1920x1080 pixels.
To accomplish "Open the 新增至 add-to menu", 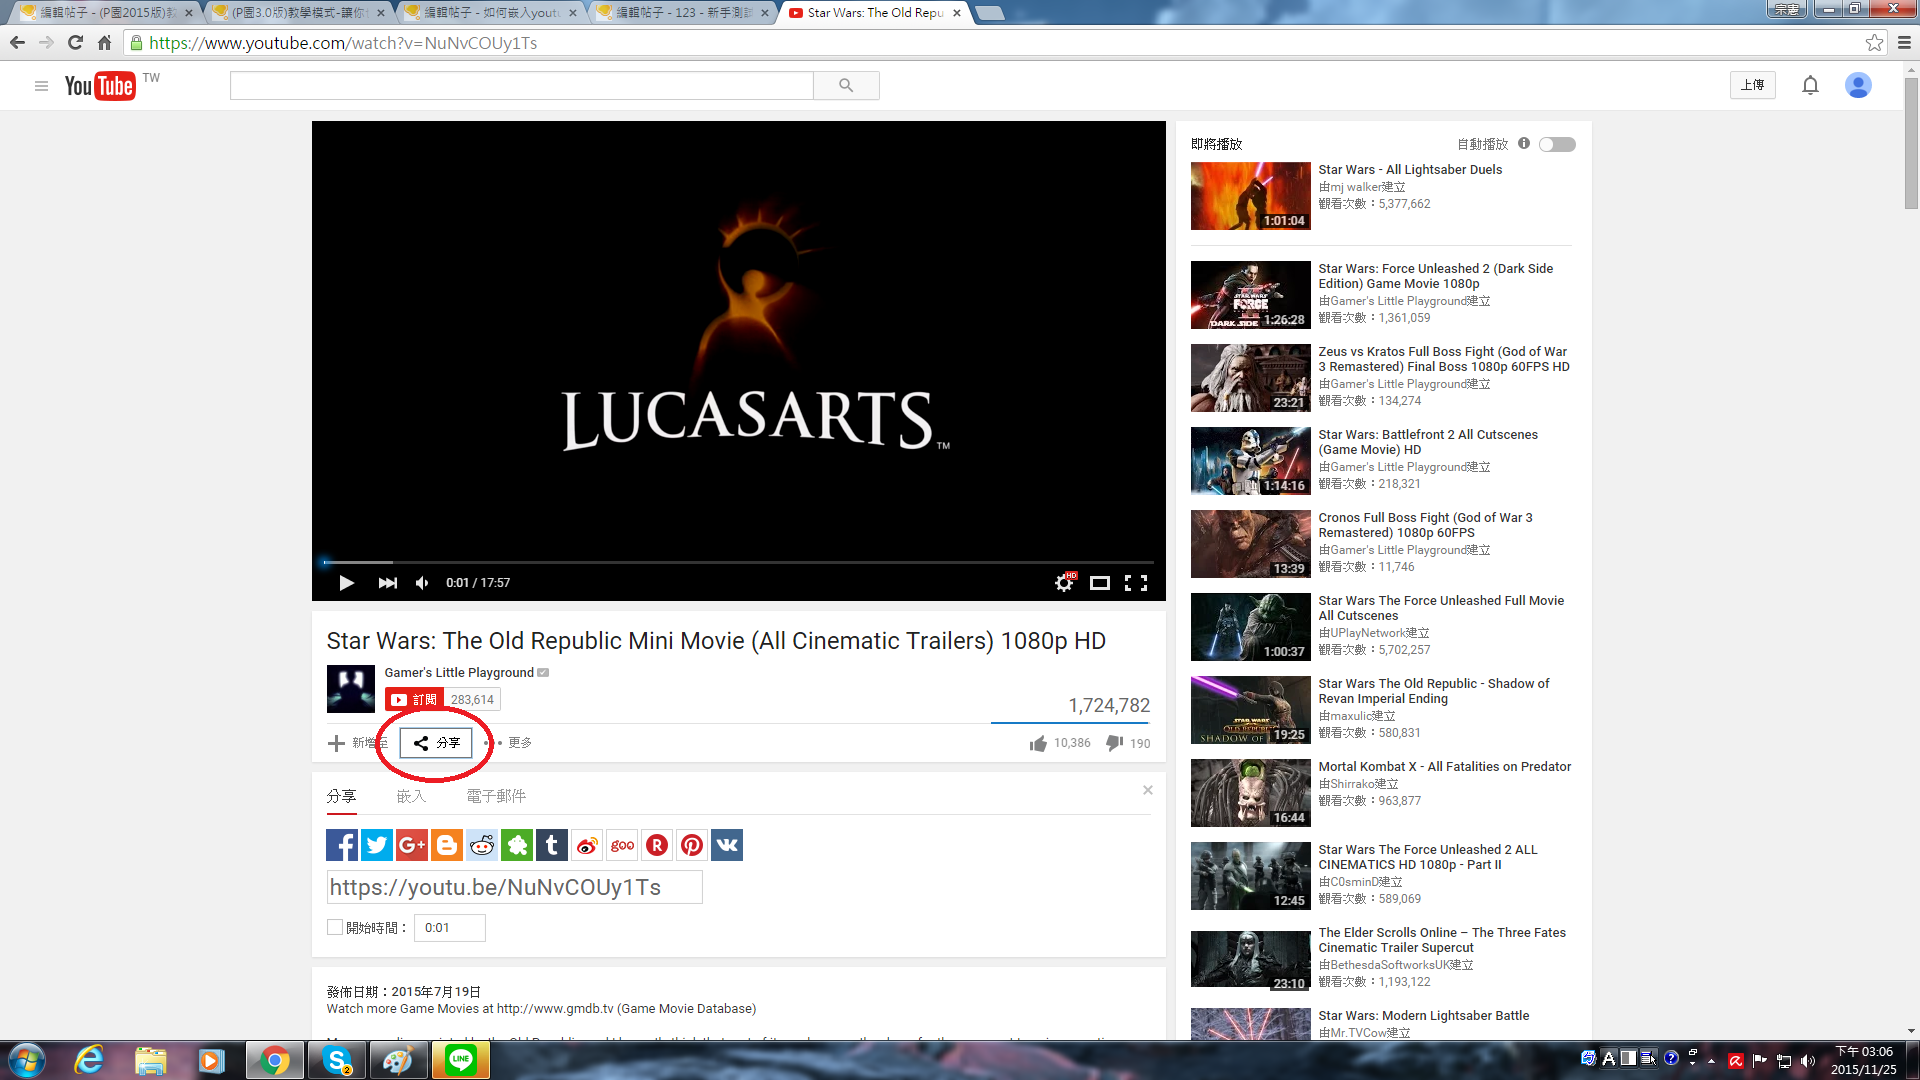I will pyautogui.click(x=357, y=743).
